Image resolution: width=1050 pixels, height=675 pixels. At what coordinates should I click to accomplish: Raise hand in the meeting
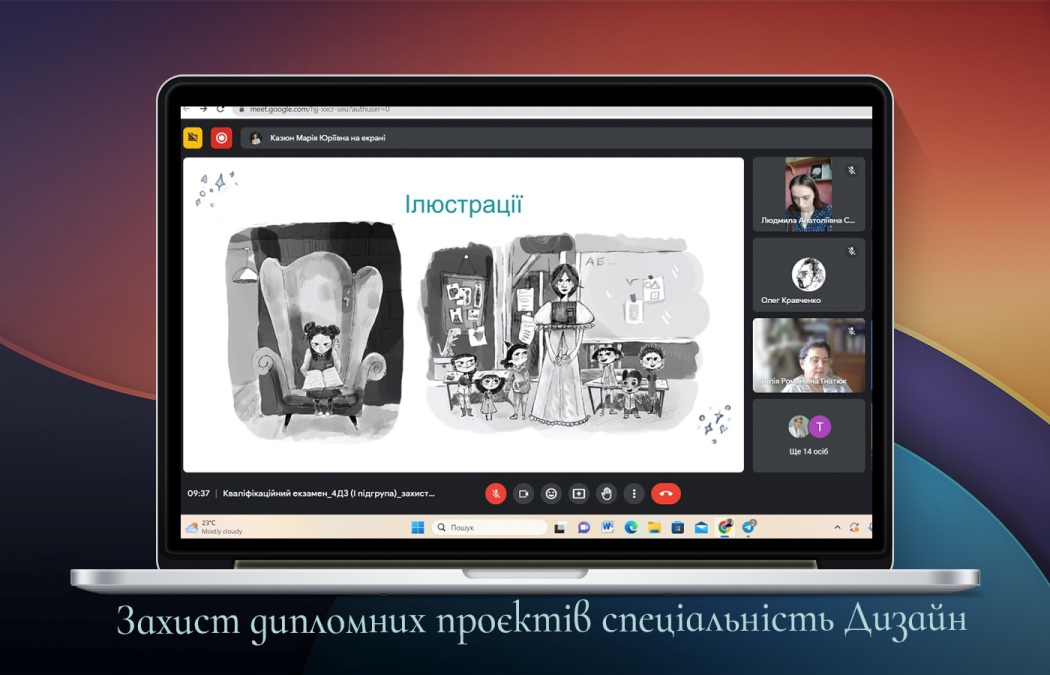pyautogui.click(x=606, y=494)
